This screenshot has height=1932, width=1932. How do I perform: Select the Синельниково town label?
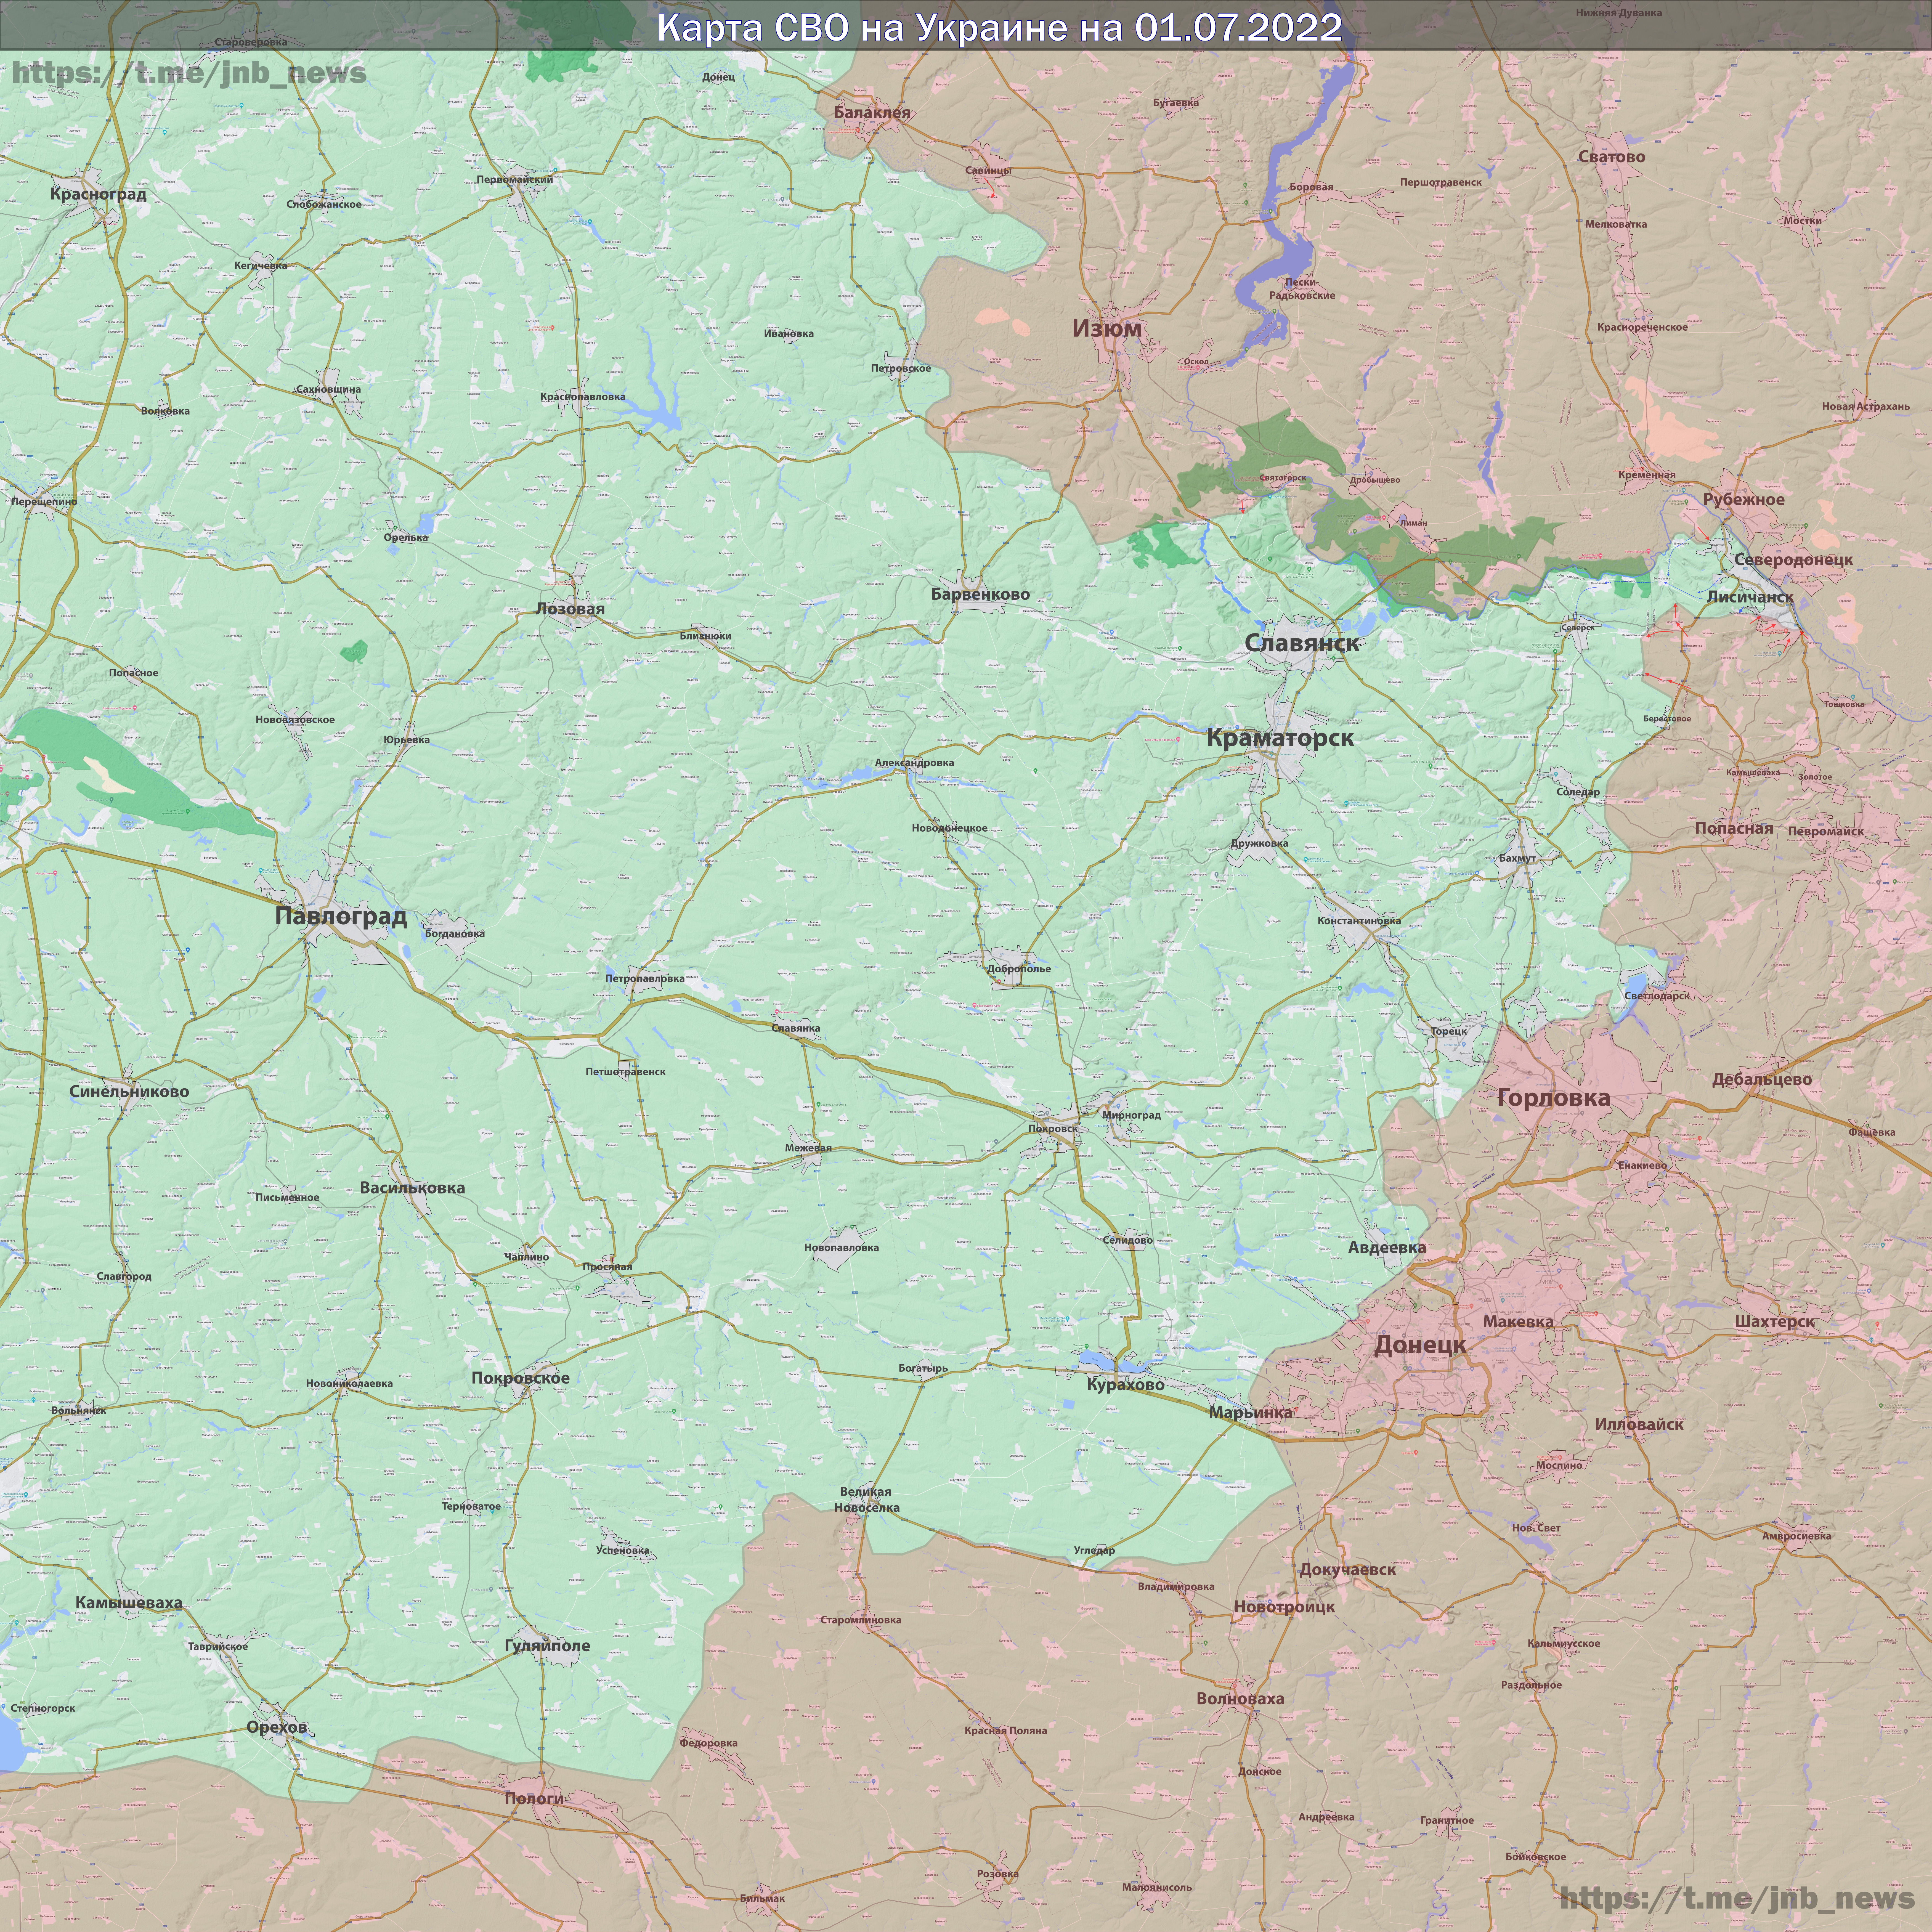[129, 1092]
